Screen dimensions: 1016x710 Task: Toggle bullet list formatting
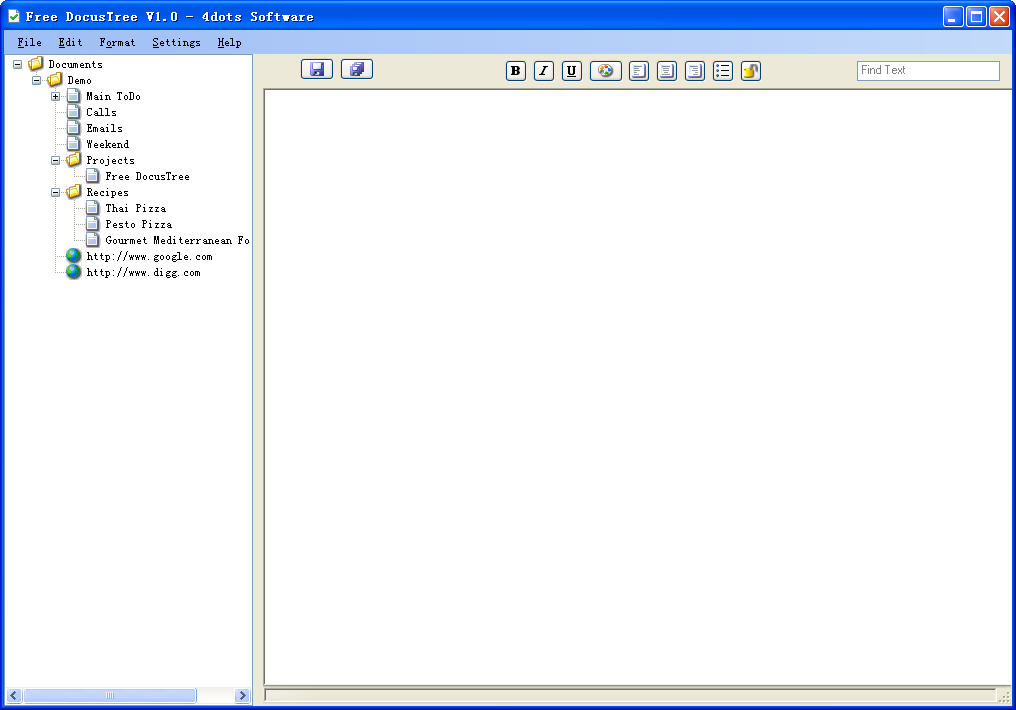click(722, 71)
